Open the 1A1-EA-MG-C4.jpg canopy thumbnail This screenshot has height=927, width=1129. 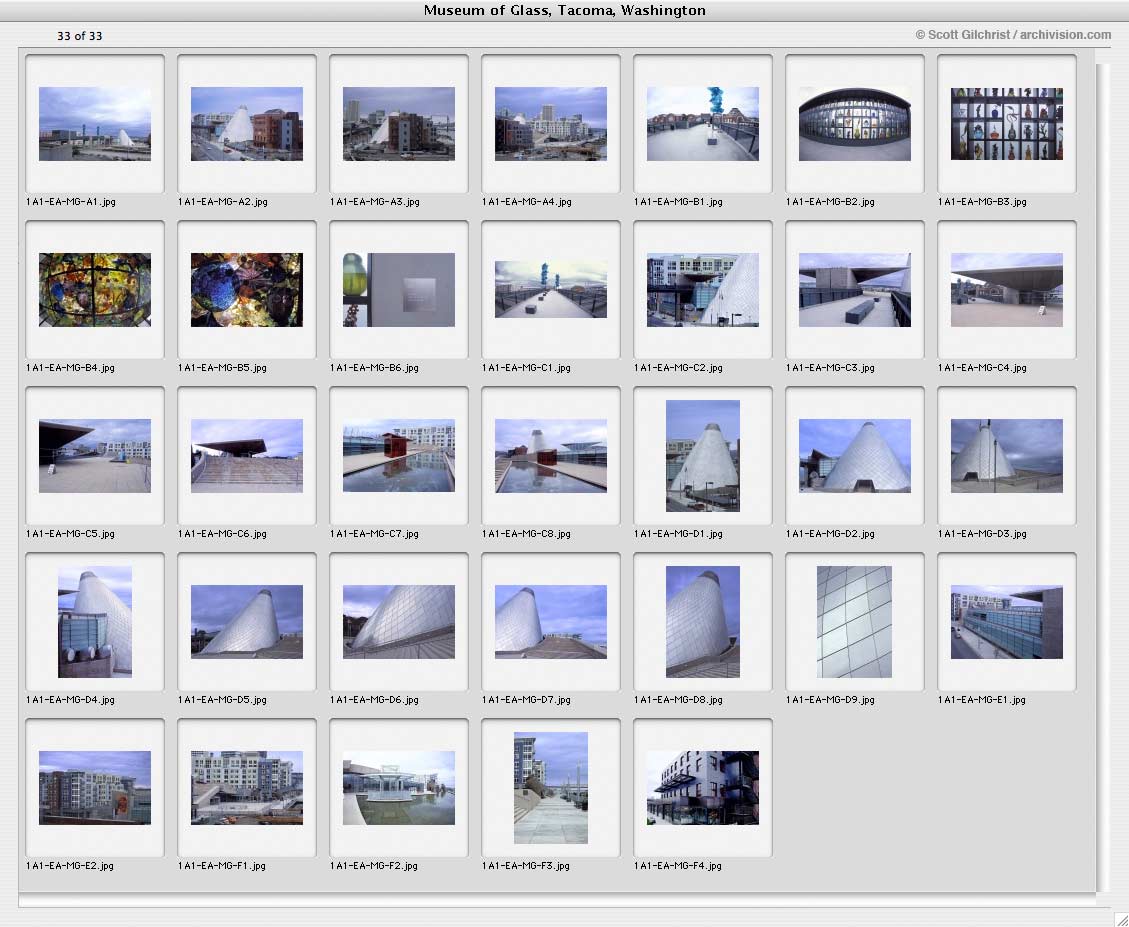(1007, 290)
